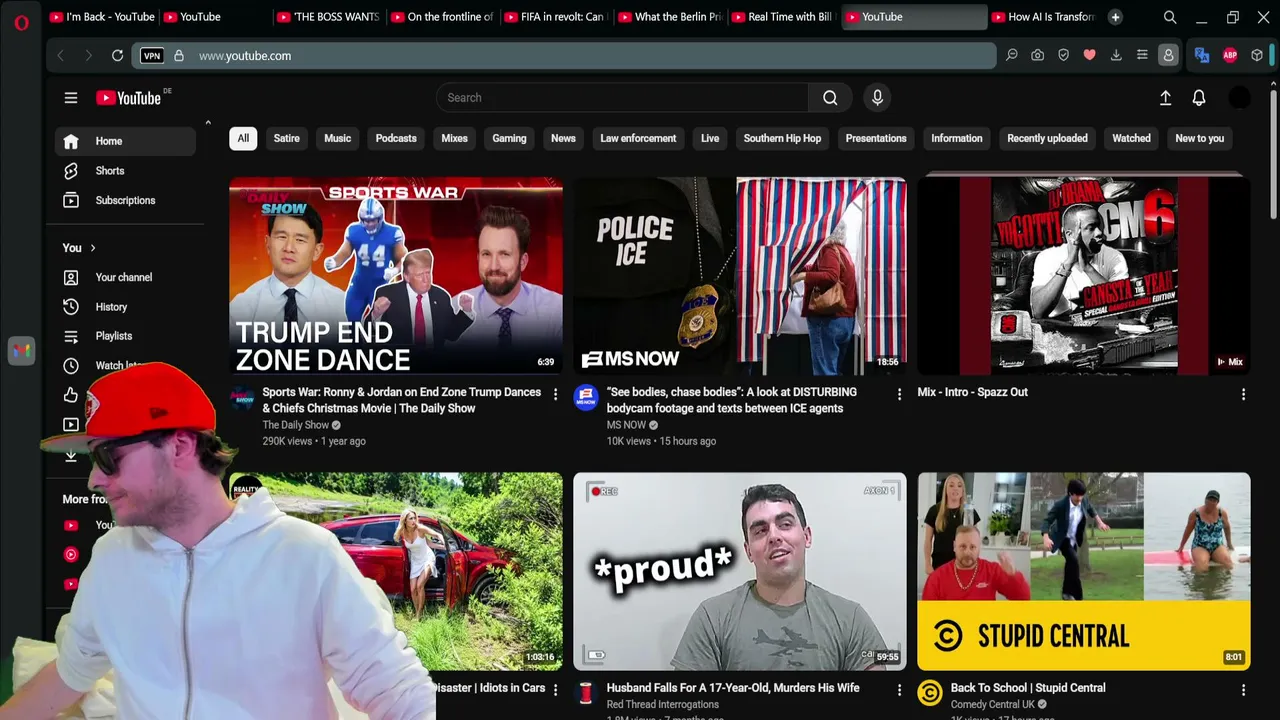The image size is (1280, 720).
Task: Open the browser downloads icon
Action: pos(1116,56)
